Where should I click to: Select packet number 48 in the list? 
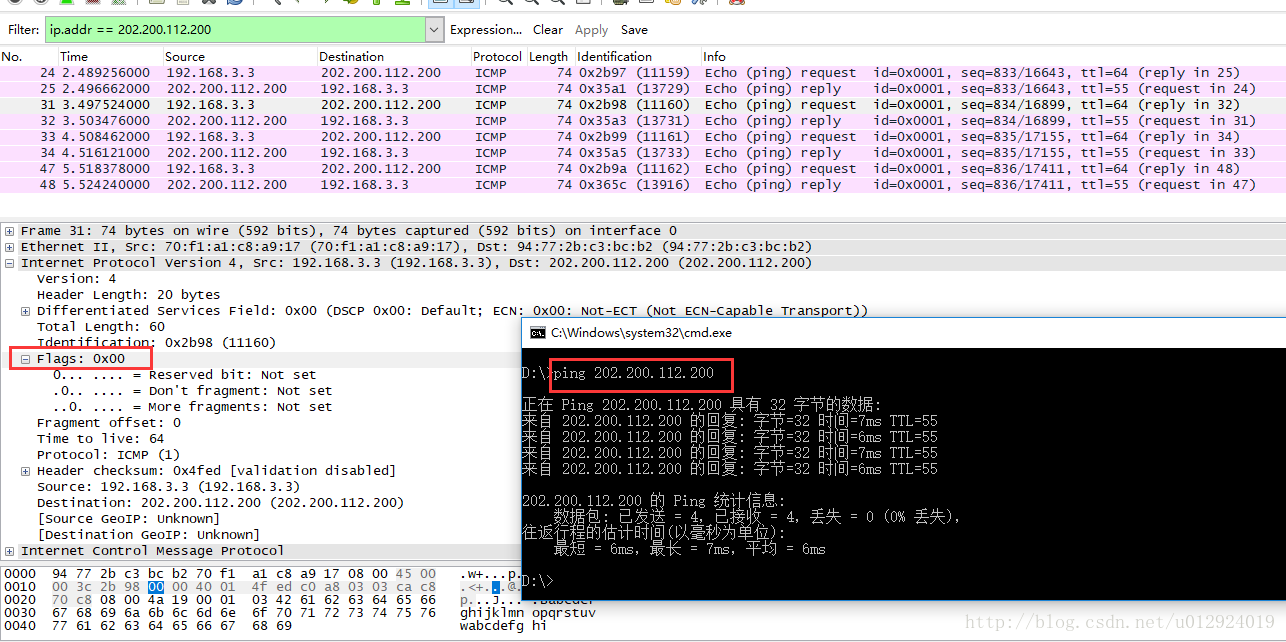643,185
